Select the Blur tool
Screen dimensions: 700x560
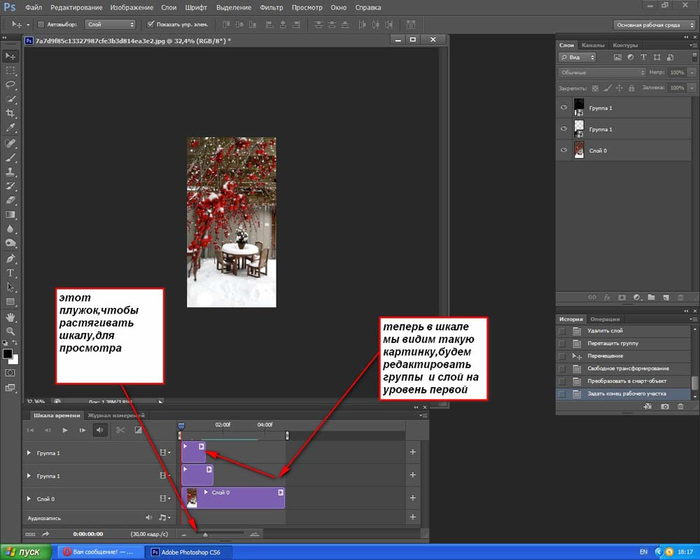(10, 229)
